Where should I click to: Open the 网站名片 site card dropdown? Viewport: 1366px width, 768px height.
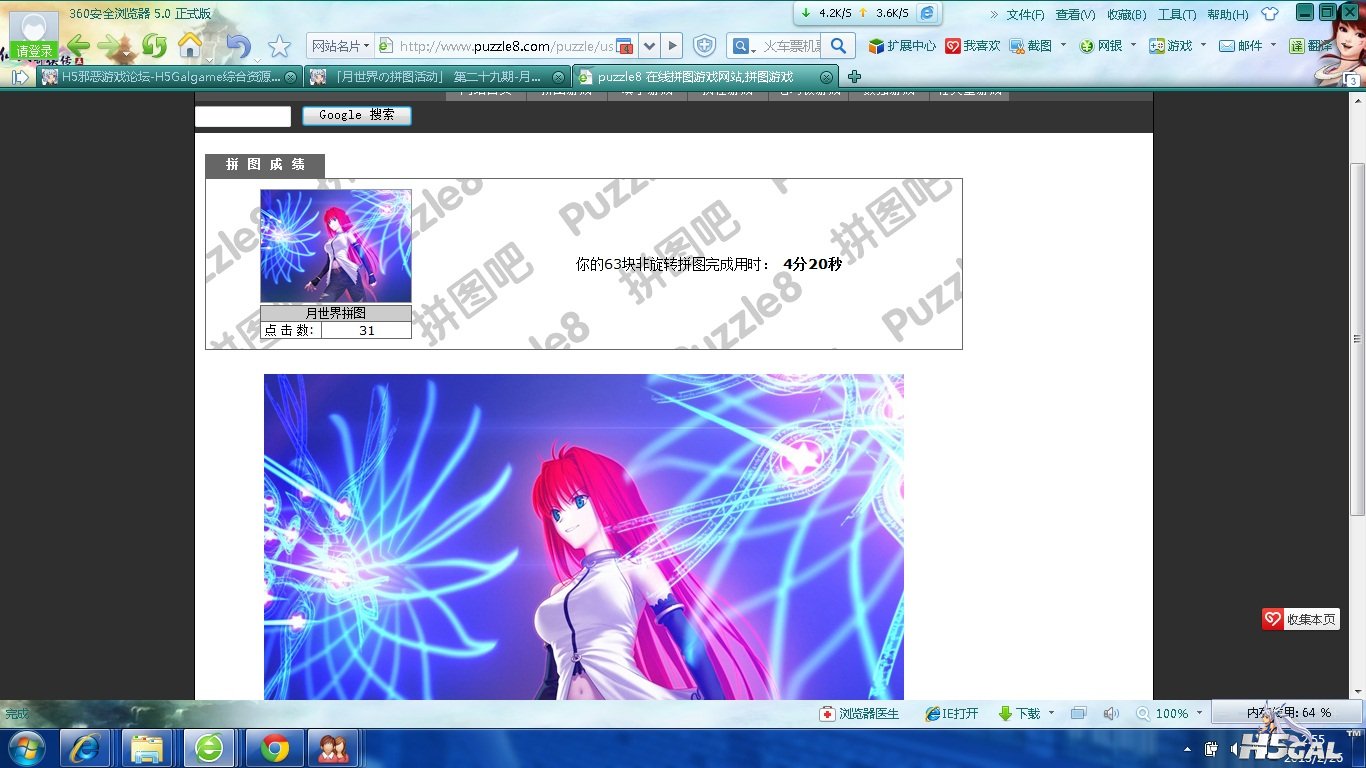coord(340,46)
